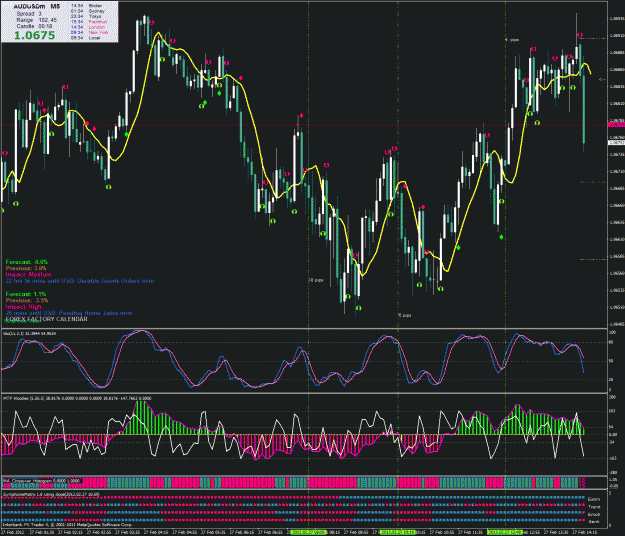This screenshot has width=625, height=536.
Task: Click the SymphonieMatrix indicator label
Action: (51, 494)
